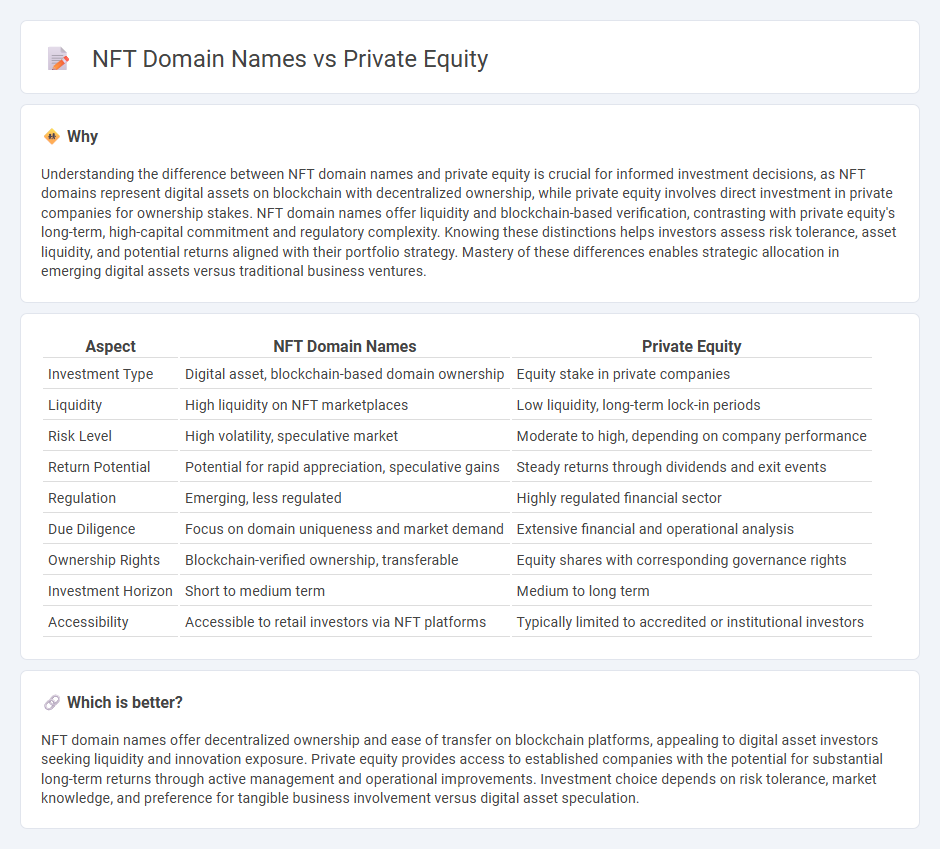Select the Due Diligence row label

coord(92,529)
